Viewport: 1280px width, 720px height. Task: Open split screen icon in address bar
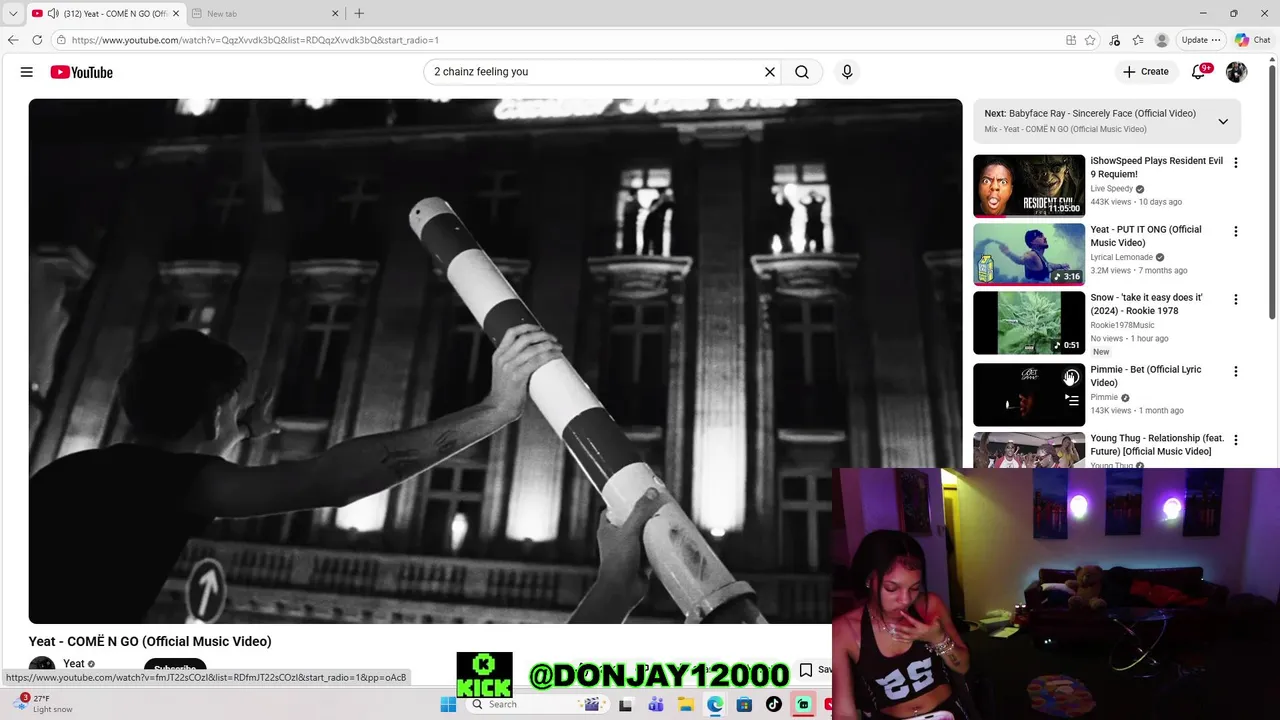1071,40
